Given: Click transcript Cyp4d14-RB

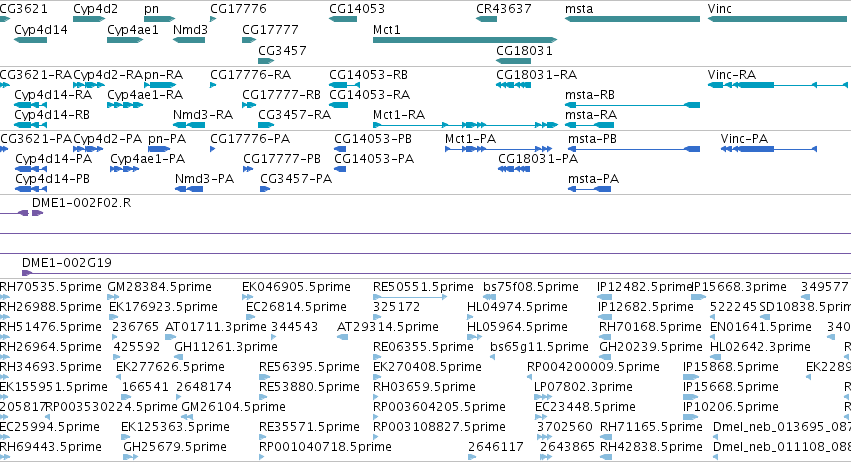Looking at the screenshot, I should pyautogui.click(x=30, y=125).
